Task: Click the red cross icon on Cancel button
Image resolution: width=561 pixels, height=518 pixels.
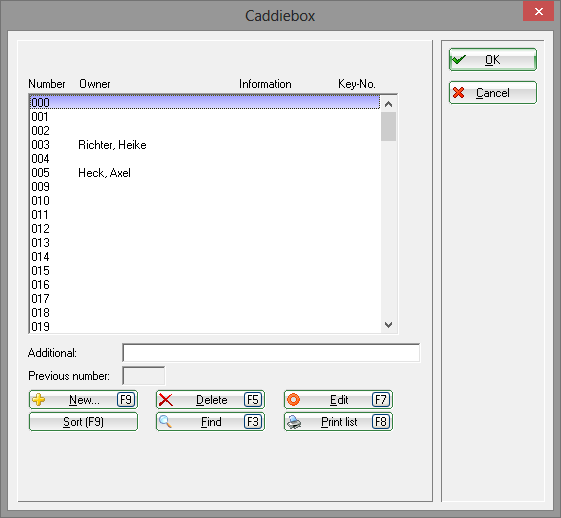Action: [x=458, y=93]
